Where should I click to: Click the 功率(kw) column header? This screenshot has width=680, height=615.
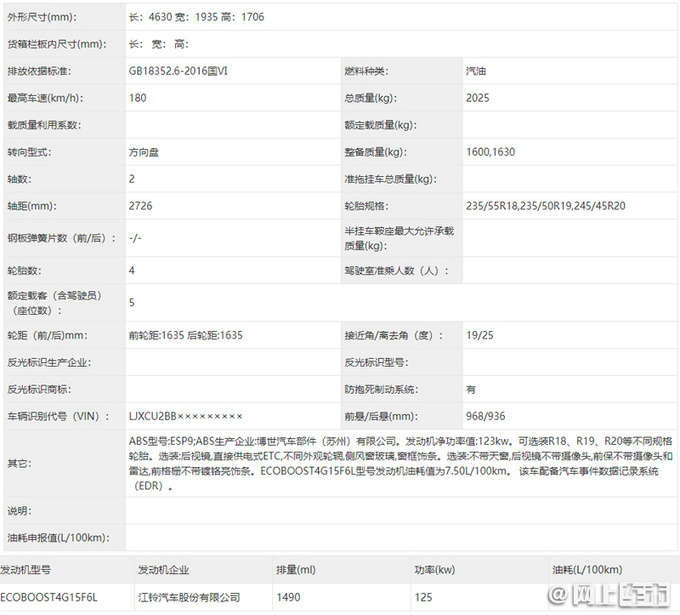435,570
